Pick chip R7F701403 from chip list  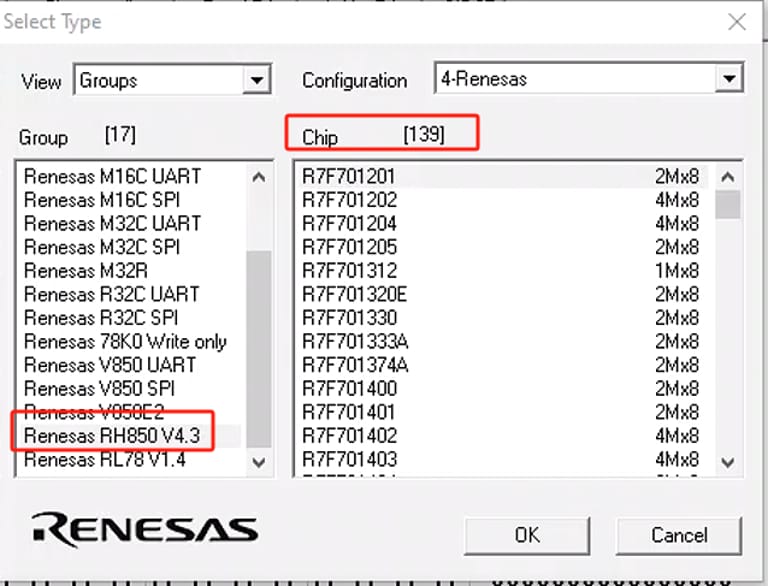(350, 460)
